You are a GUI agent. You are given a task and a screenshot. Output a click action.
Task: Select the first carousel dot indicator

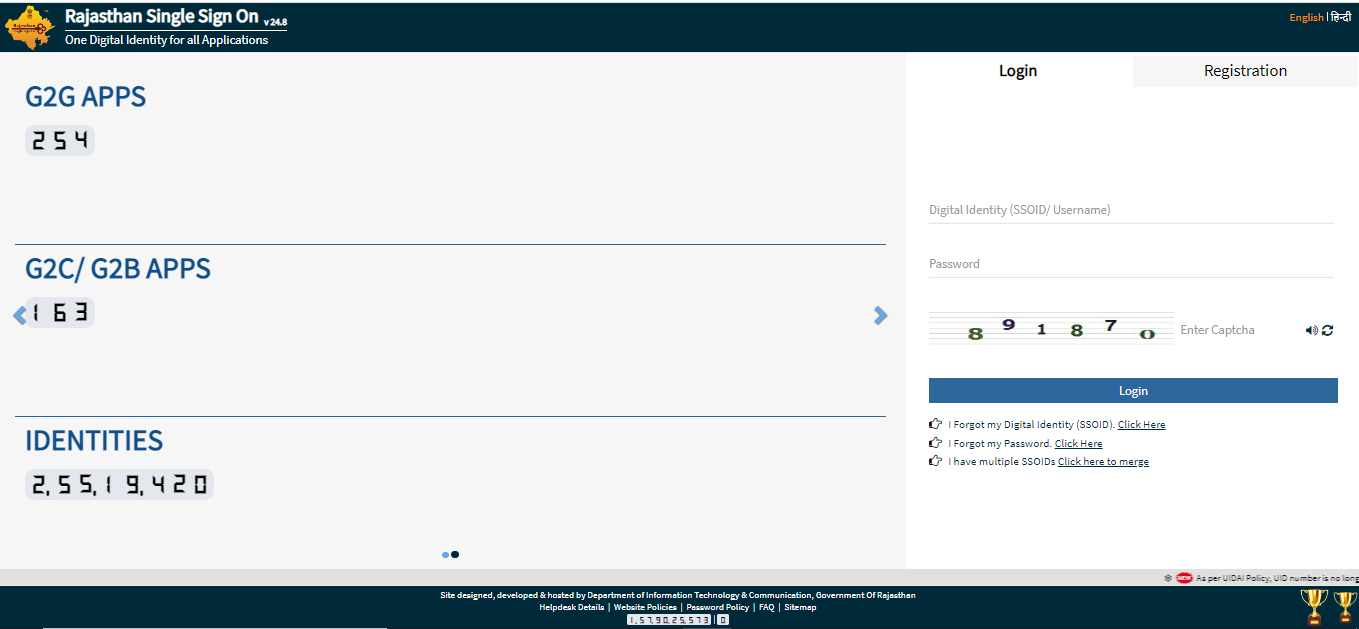click(445, 554)
